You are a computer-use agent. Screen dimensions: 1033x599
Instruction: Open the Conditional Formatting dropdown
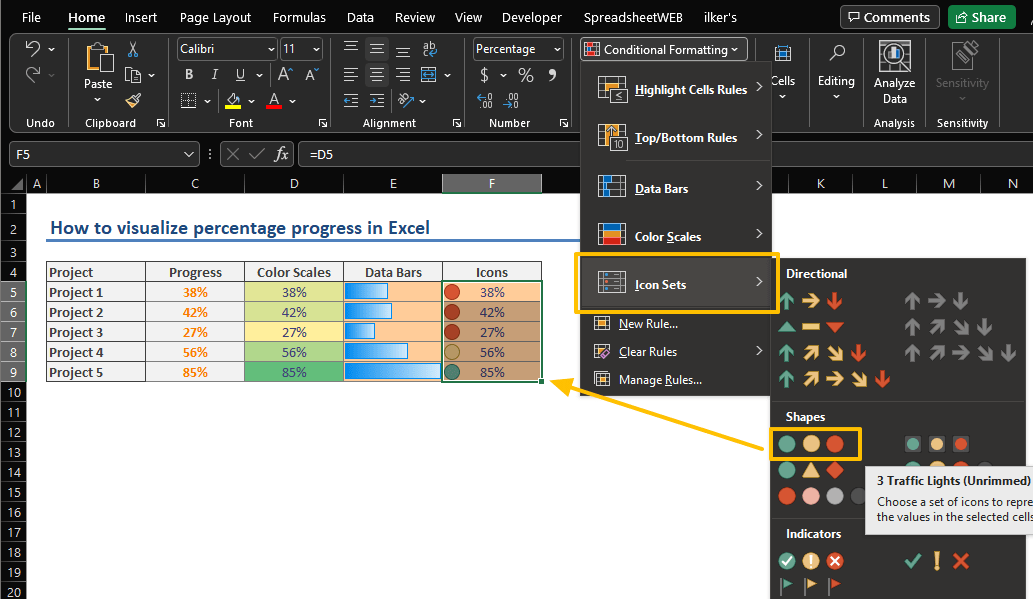coord(664,49)
